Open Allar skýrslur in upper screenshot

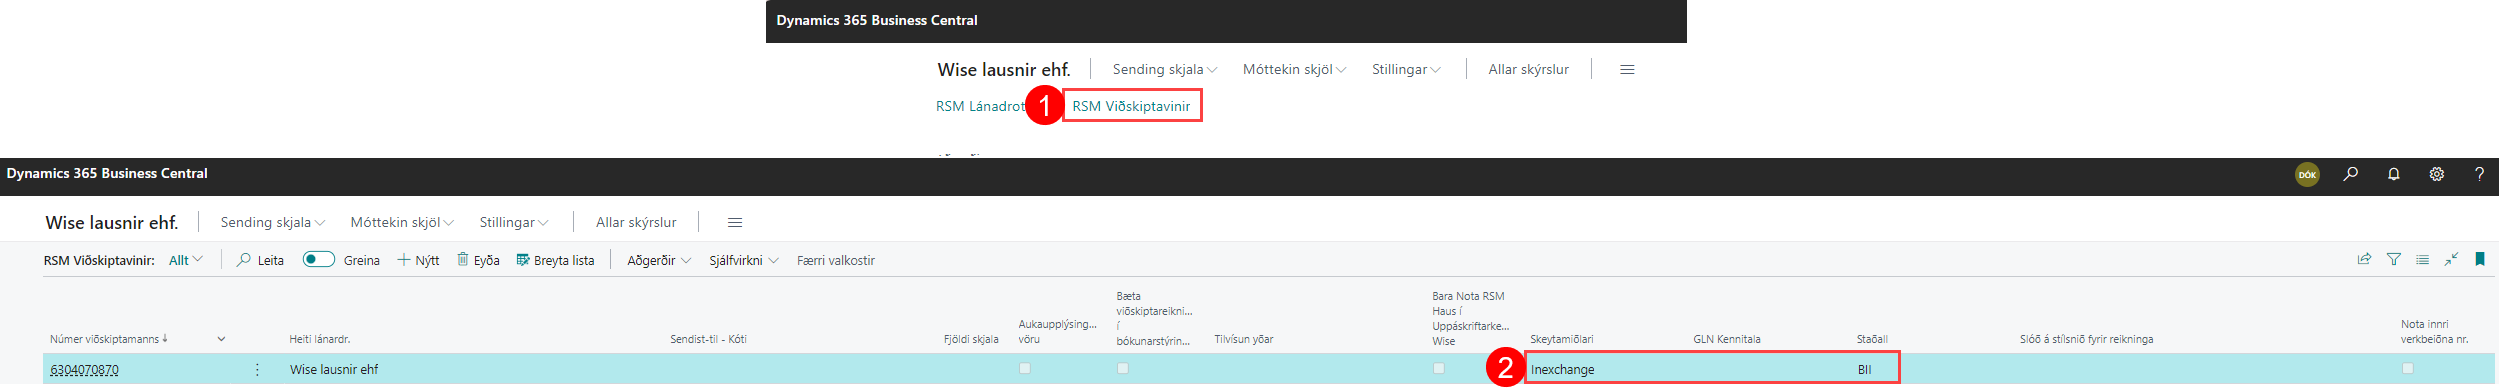coord(1528,69)
